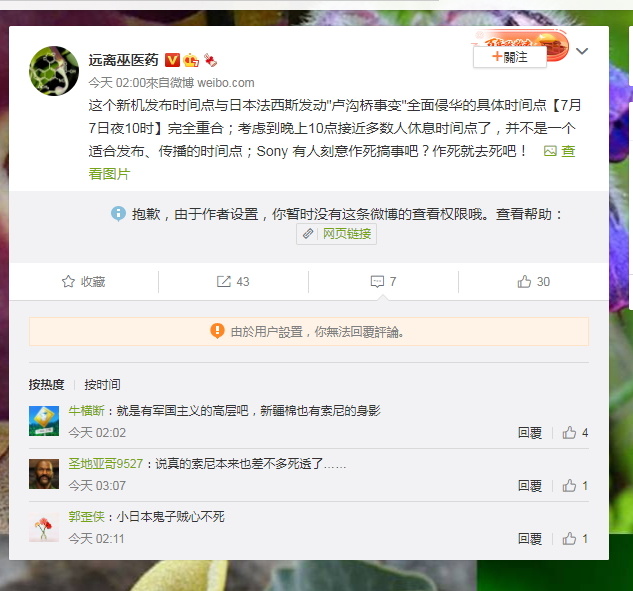
Task: Sort comments by 按时间
Action: [102, 384]
